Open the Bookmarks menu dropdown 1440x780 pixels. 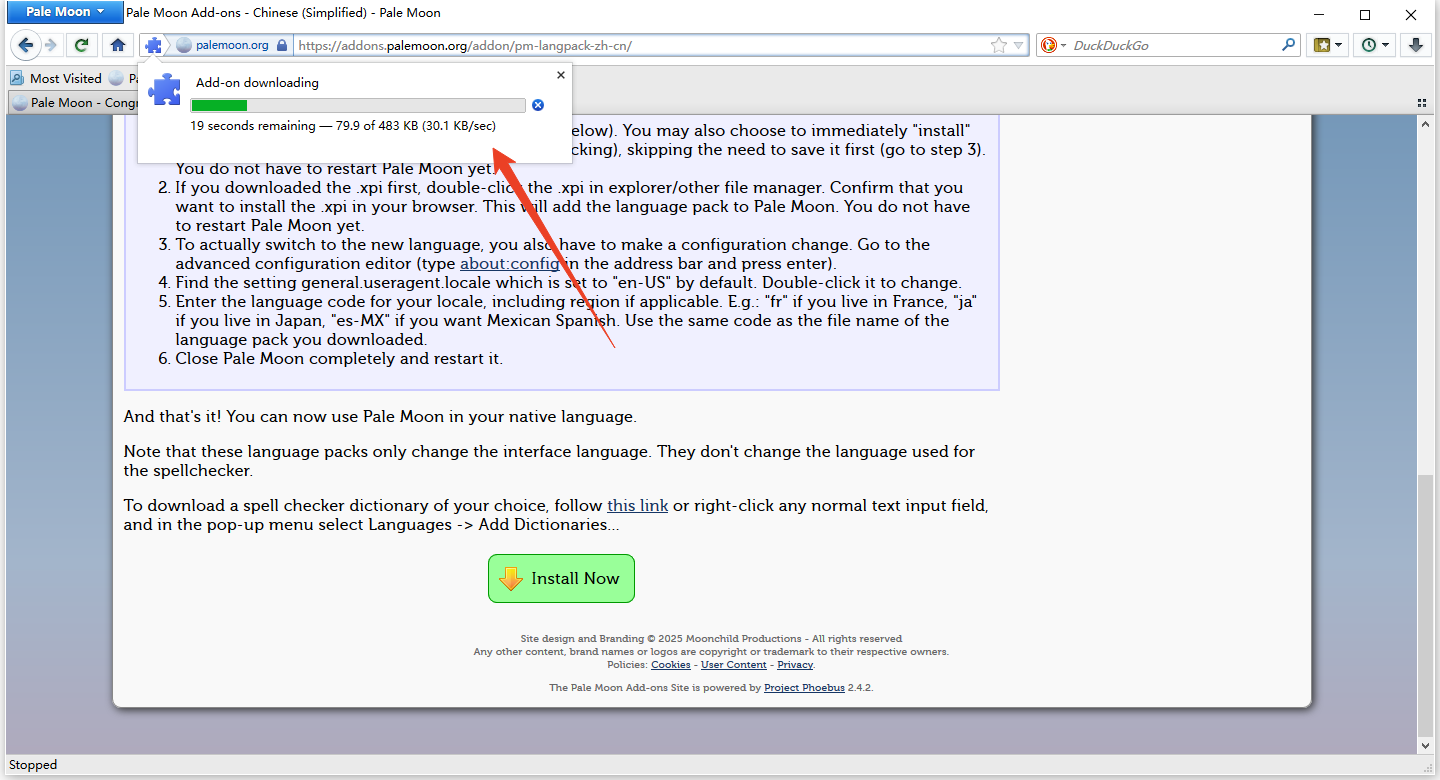[1339, 45]
